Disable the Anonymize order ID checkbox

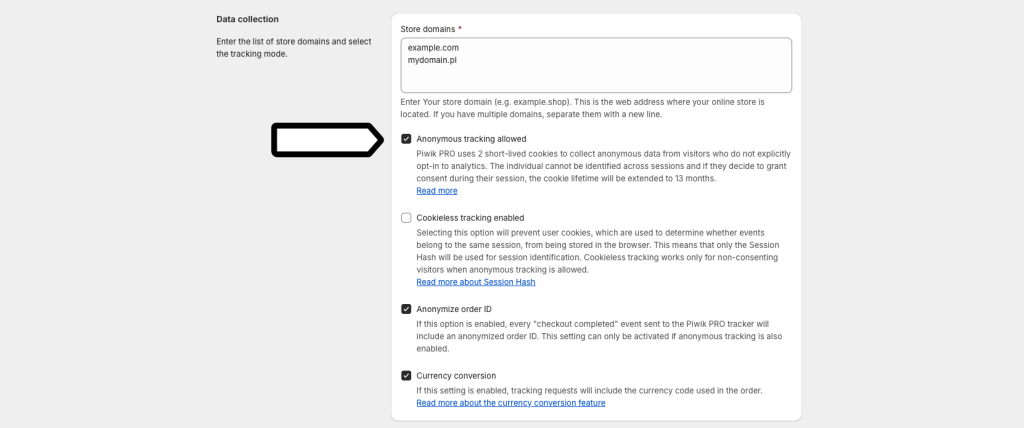coord(406,309)
